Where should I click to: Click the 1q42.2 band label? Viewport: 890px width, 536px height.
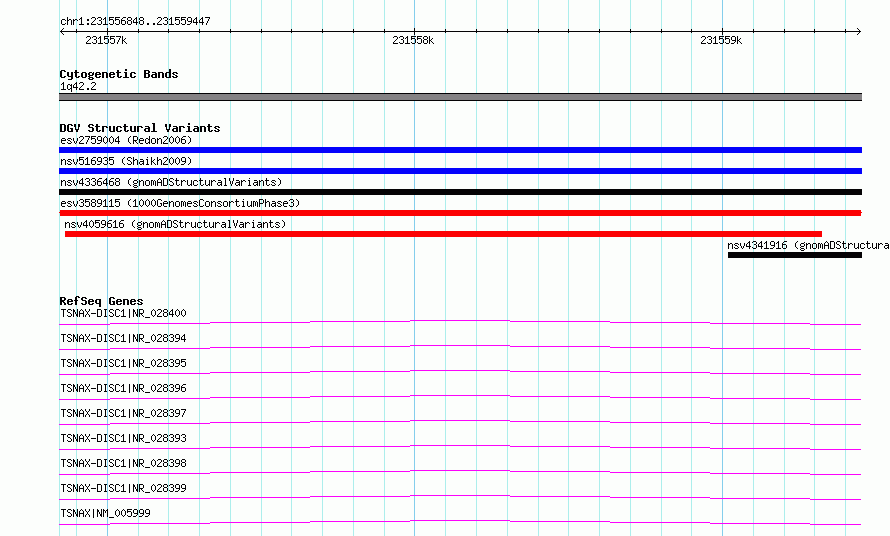pyautogui.click(x=78, y=86)
